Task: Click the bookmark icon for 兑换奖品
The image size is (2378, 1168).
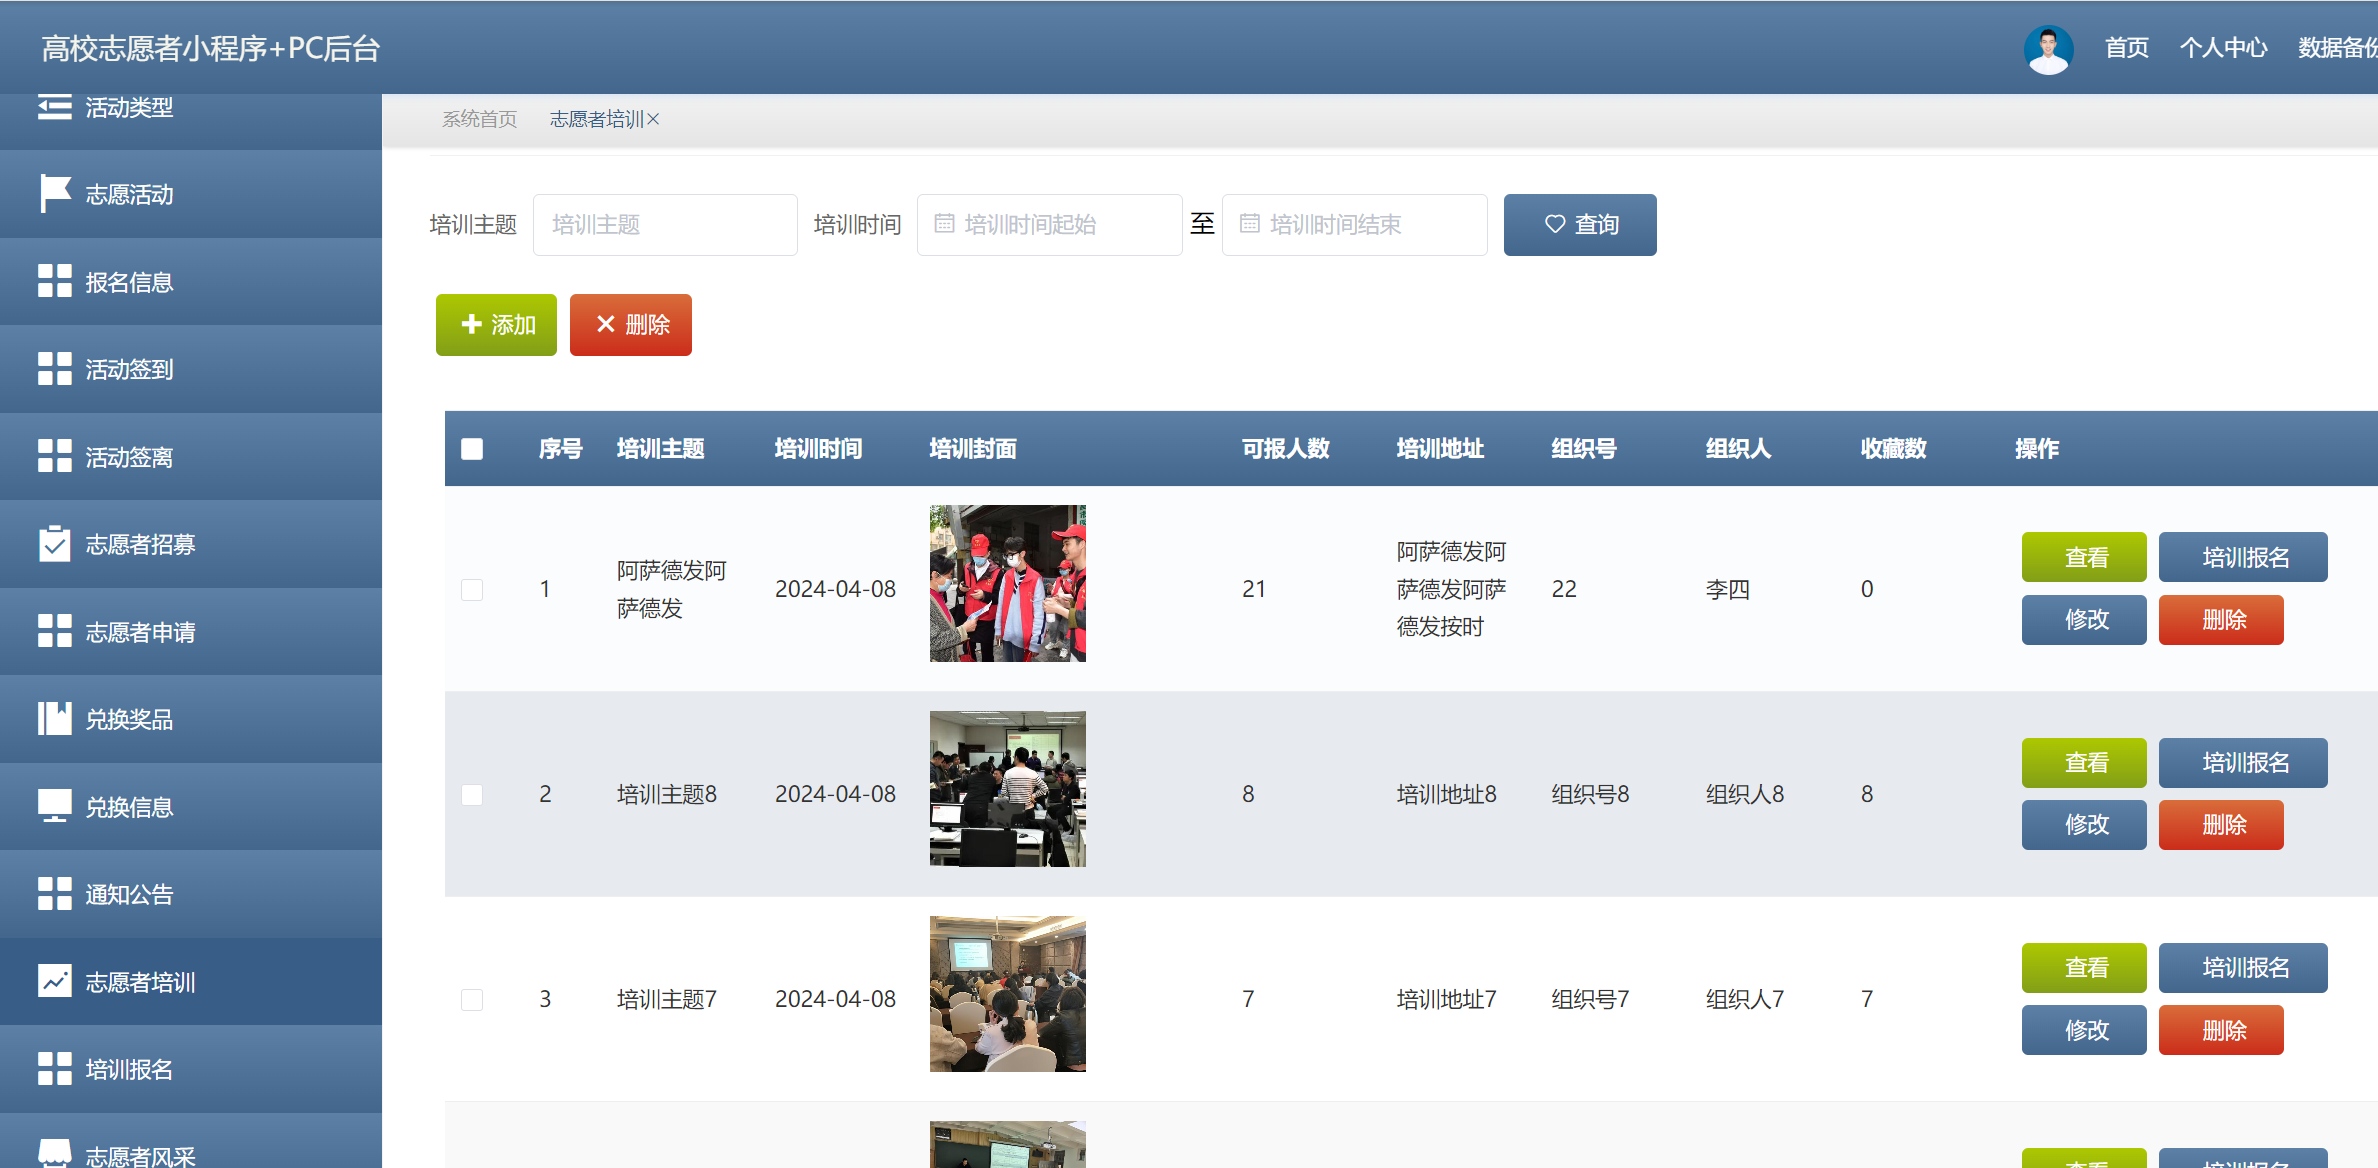Action: [x=54, y=718]
